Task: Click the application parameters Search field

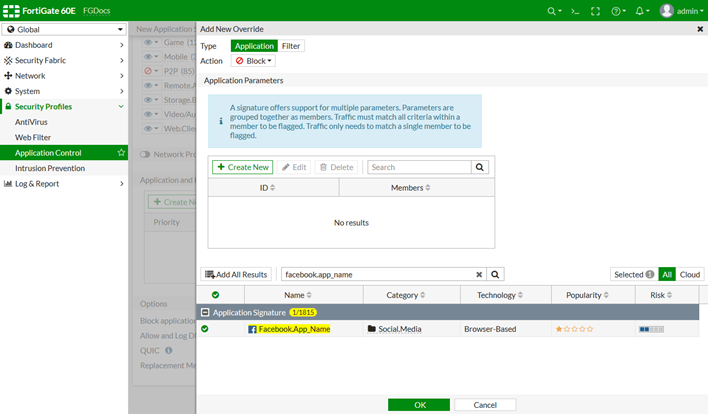Action: 420,168
